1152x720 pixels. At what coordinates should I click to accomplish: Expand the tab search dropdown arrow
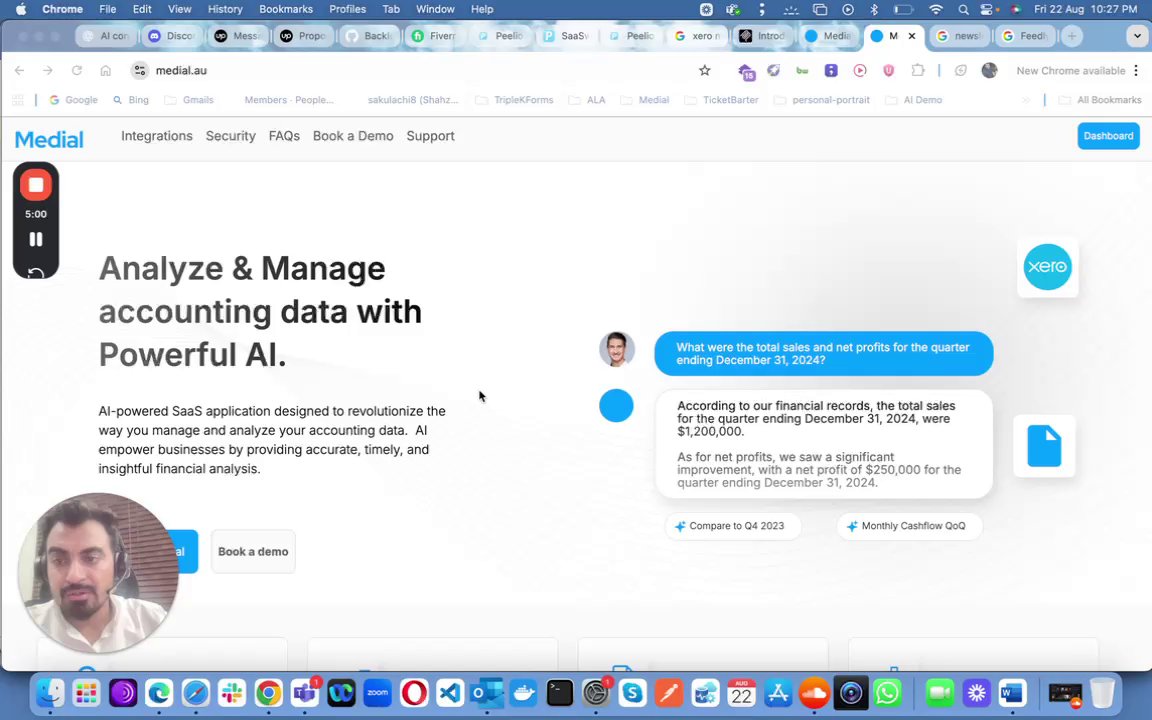click(1137, 36)
